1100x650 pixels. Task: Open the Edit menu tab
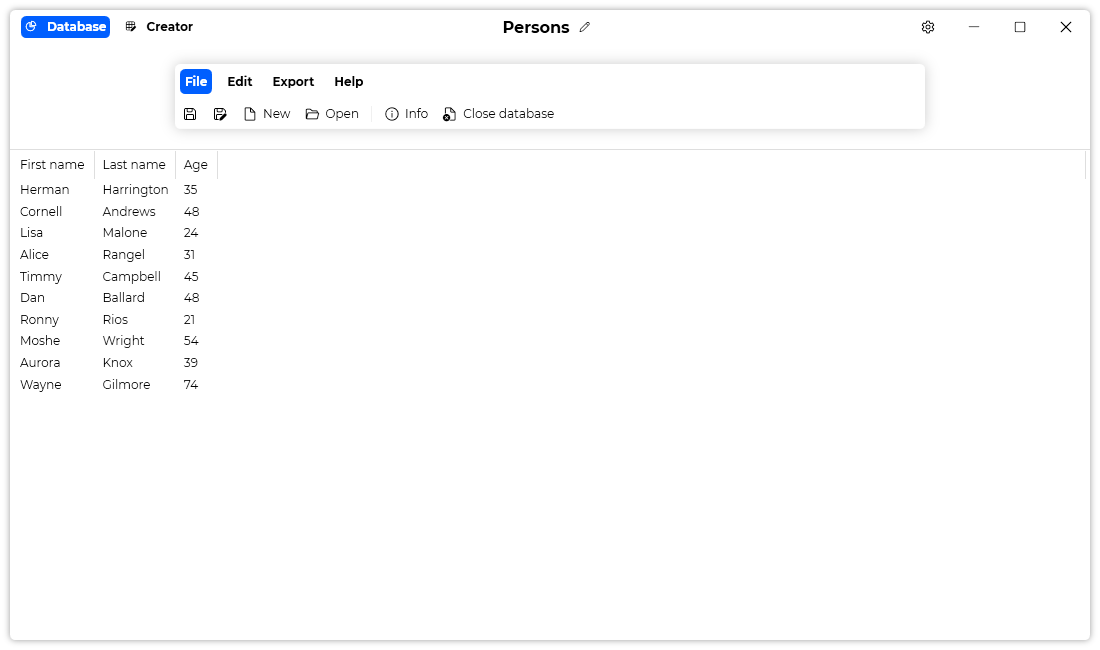point(240,81)
